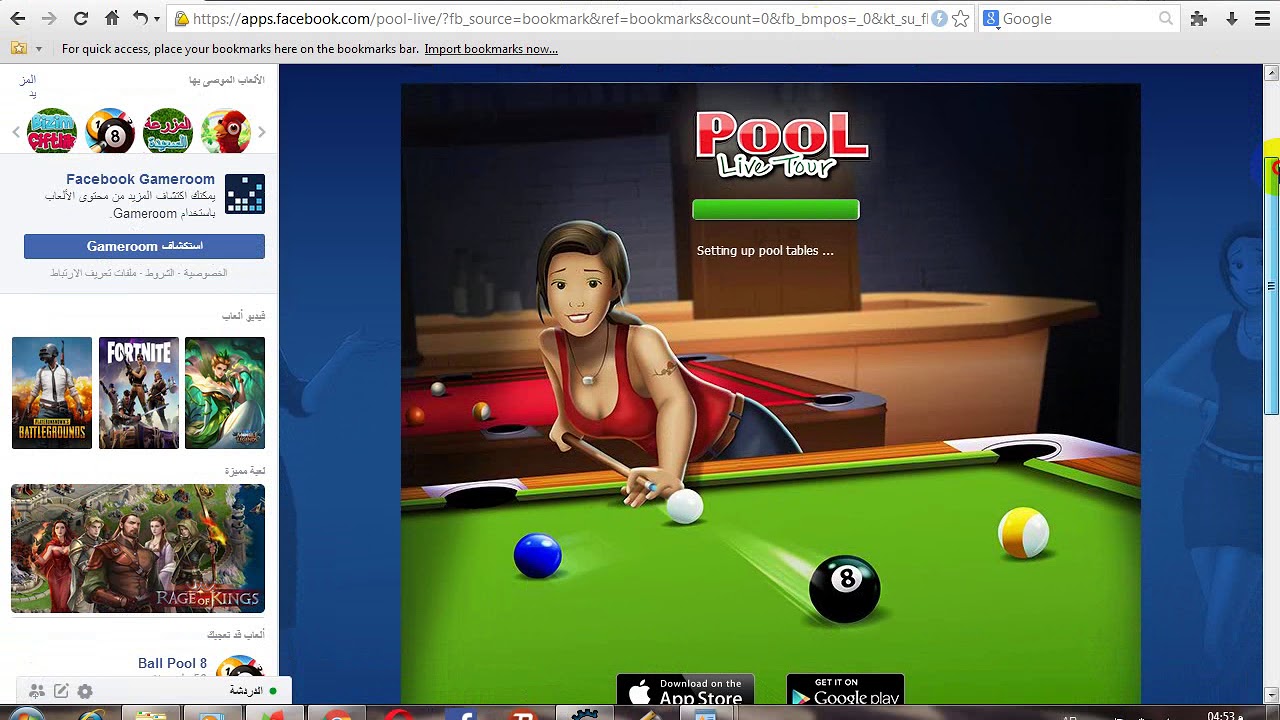Open the Arabic farm game icon
The image size is (1280, 720).
(168, 131)
